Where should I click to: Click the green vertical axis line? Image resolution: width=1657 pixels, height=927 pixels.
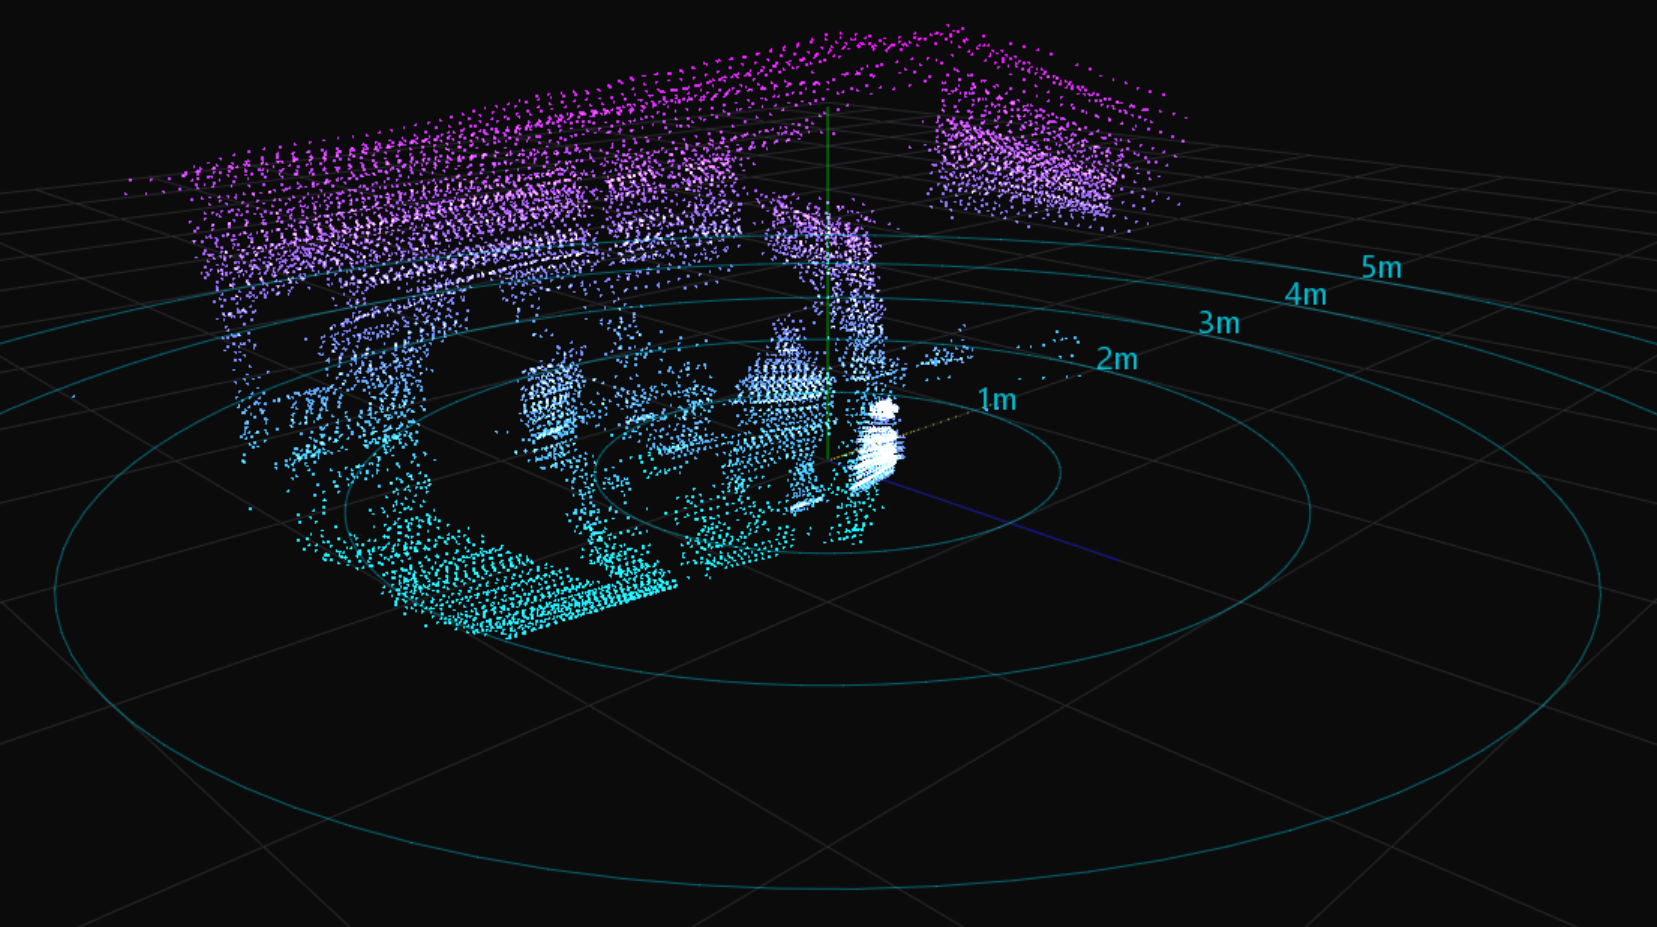click(x=827, y=282)
